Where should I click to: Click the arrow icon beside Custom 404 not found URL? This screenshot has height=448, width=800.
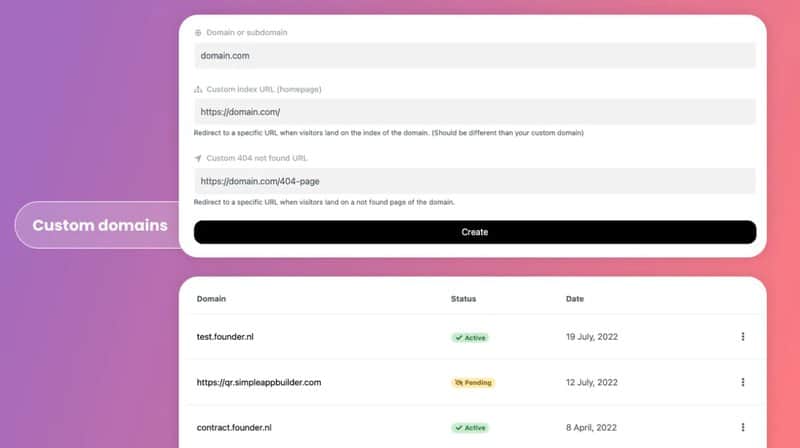198,158
